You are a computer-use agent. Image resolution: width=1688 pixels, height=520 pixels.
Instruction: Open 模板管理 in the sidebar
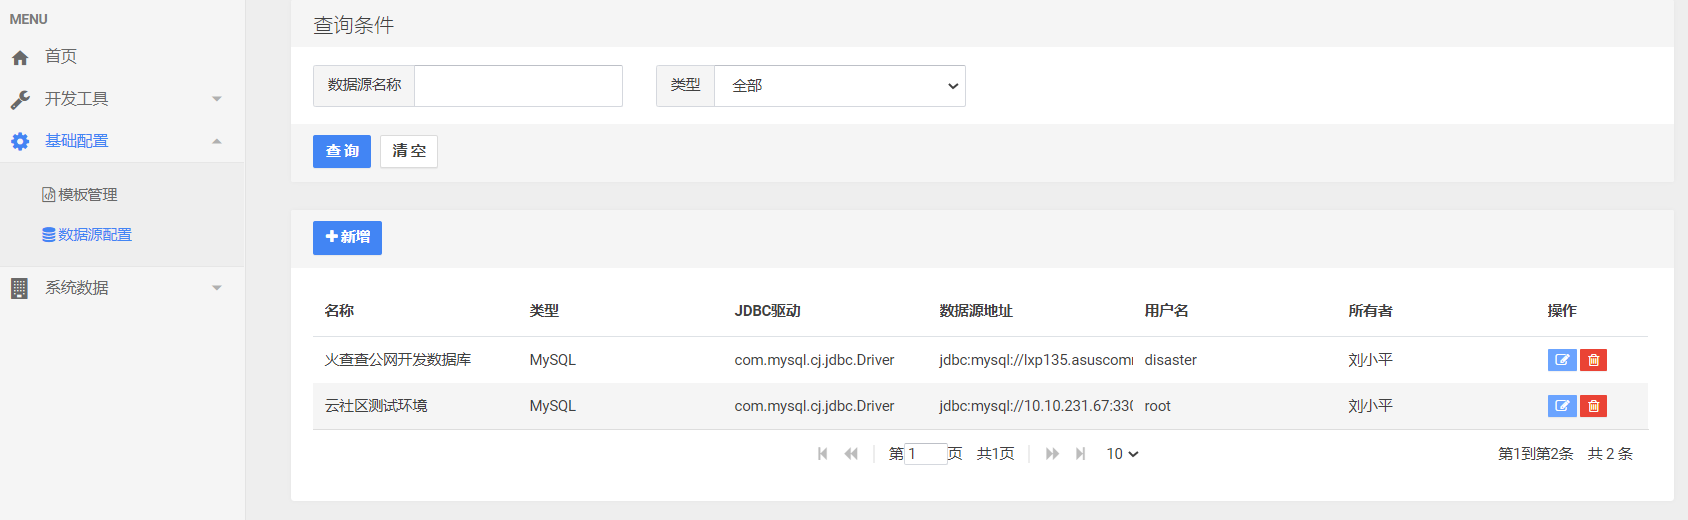[x=80, y=195]
